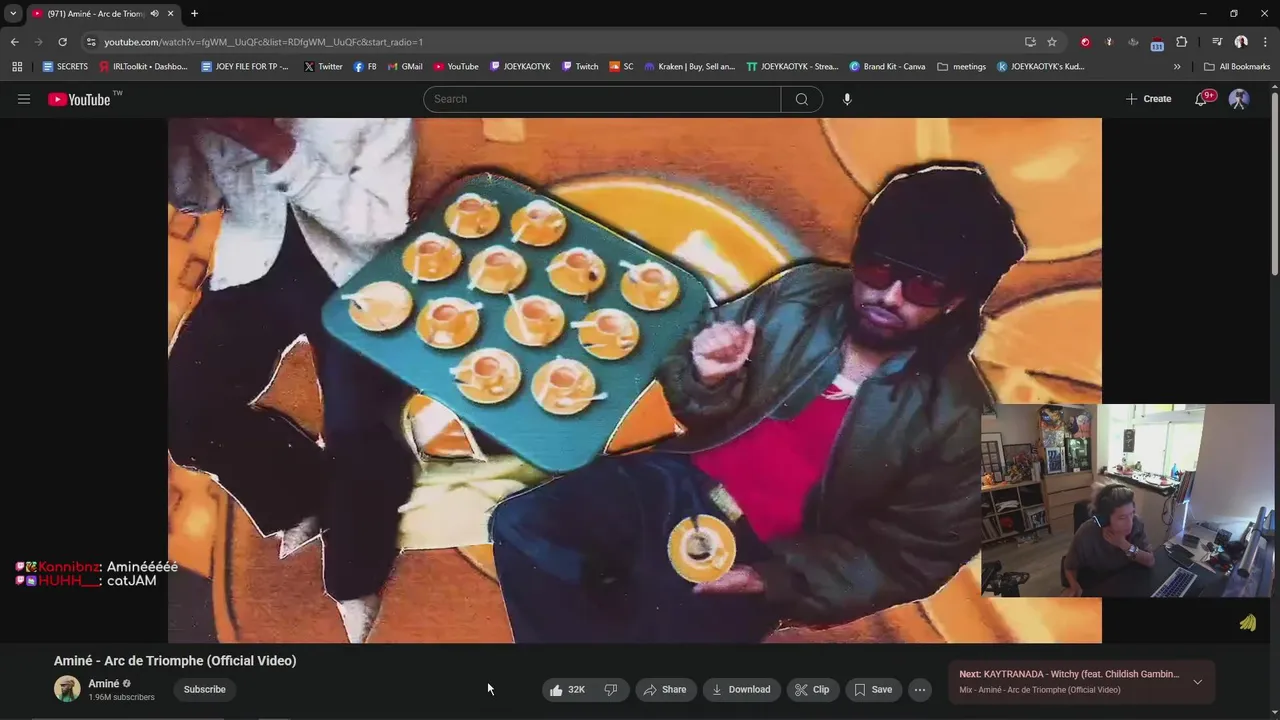This screenshot has width=1280, height=720.
Task: Bookmark this page with the star icon
Action: coord(1052,42)
